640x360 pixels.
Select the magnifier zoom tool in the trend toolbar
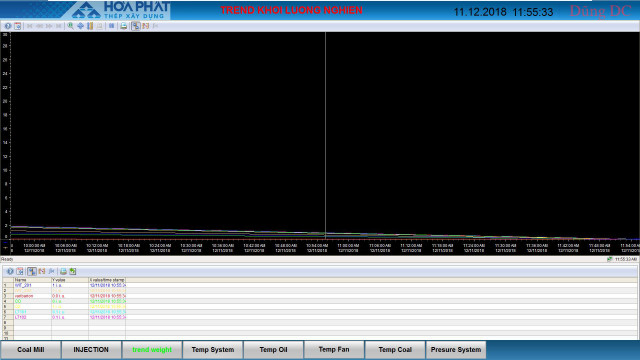click(x=71, y=26)
